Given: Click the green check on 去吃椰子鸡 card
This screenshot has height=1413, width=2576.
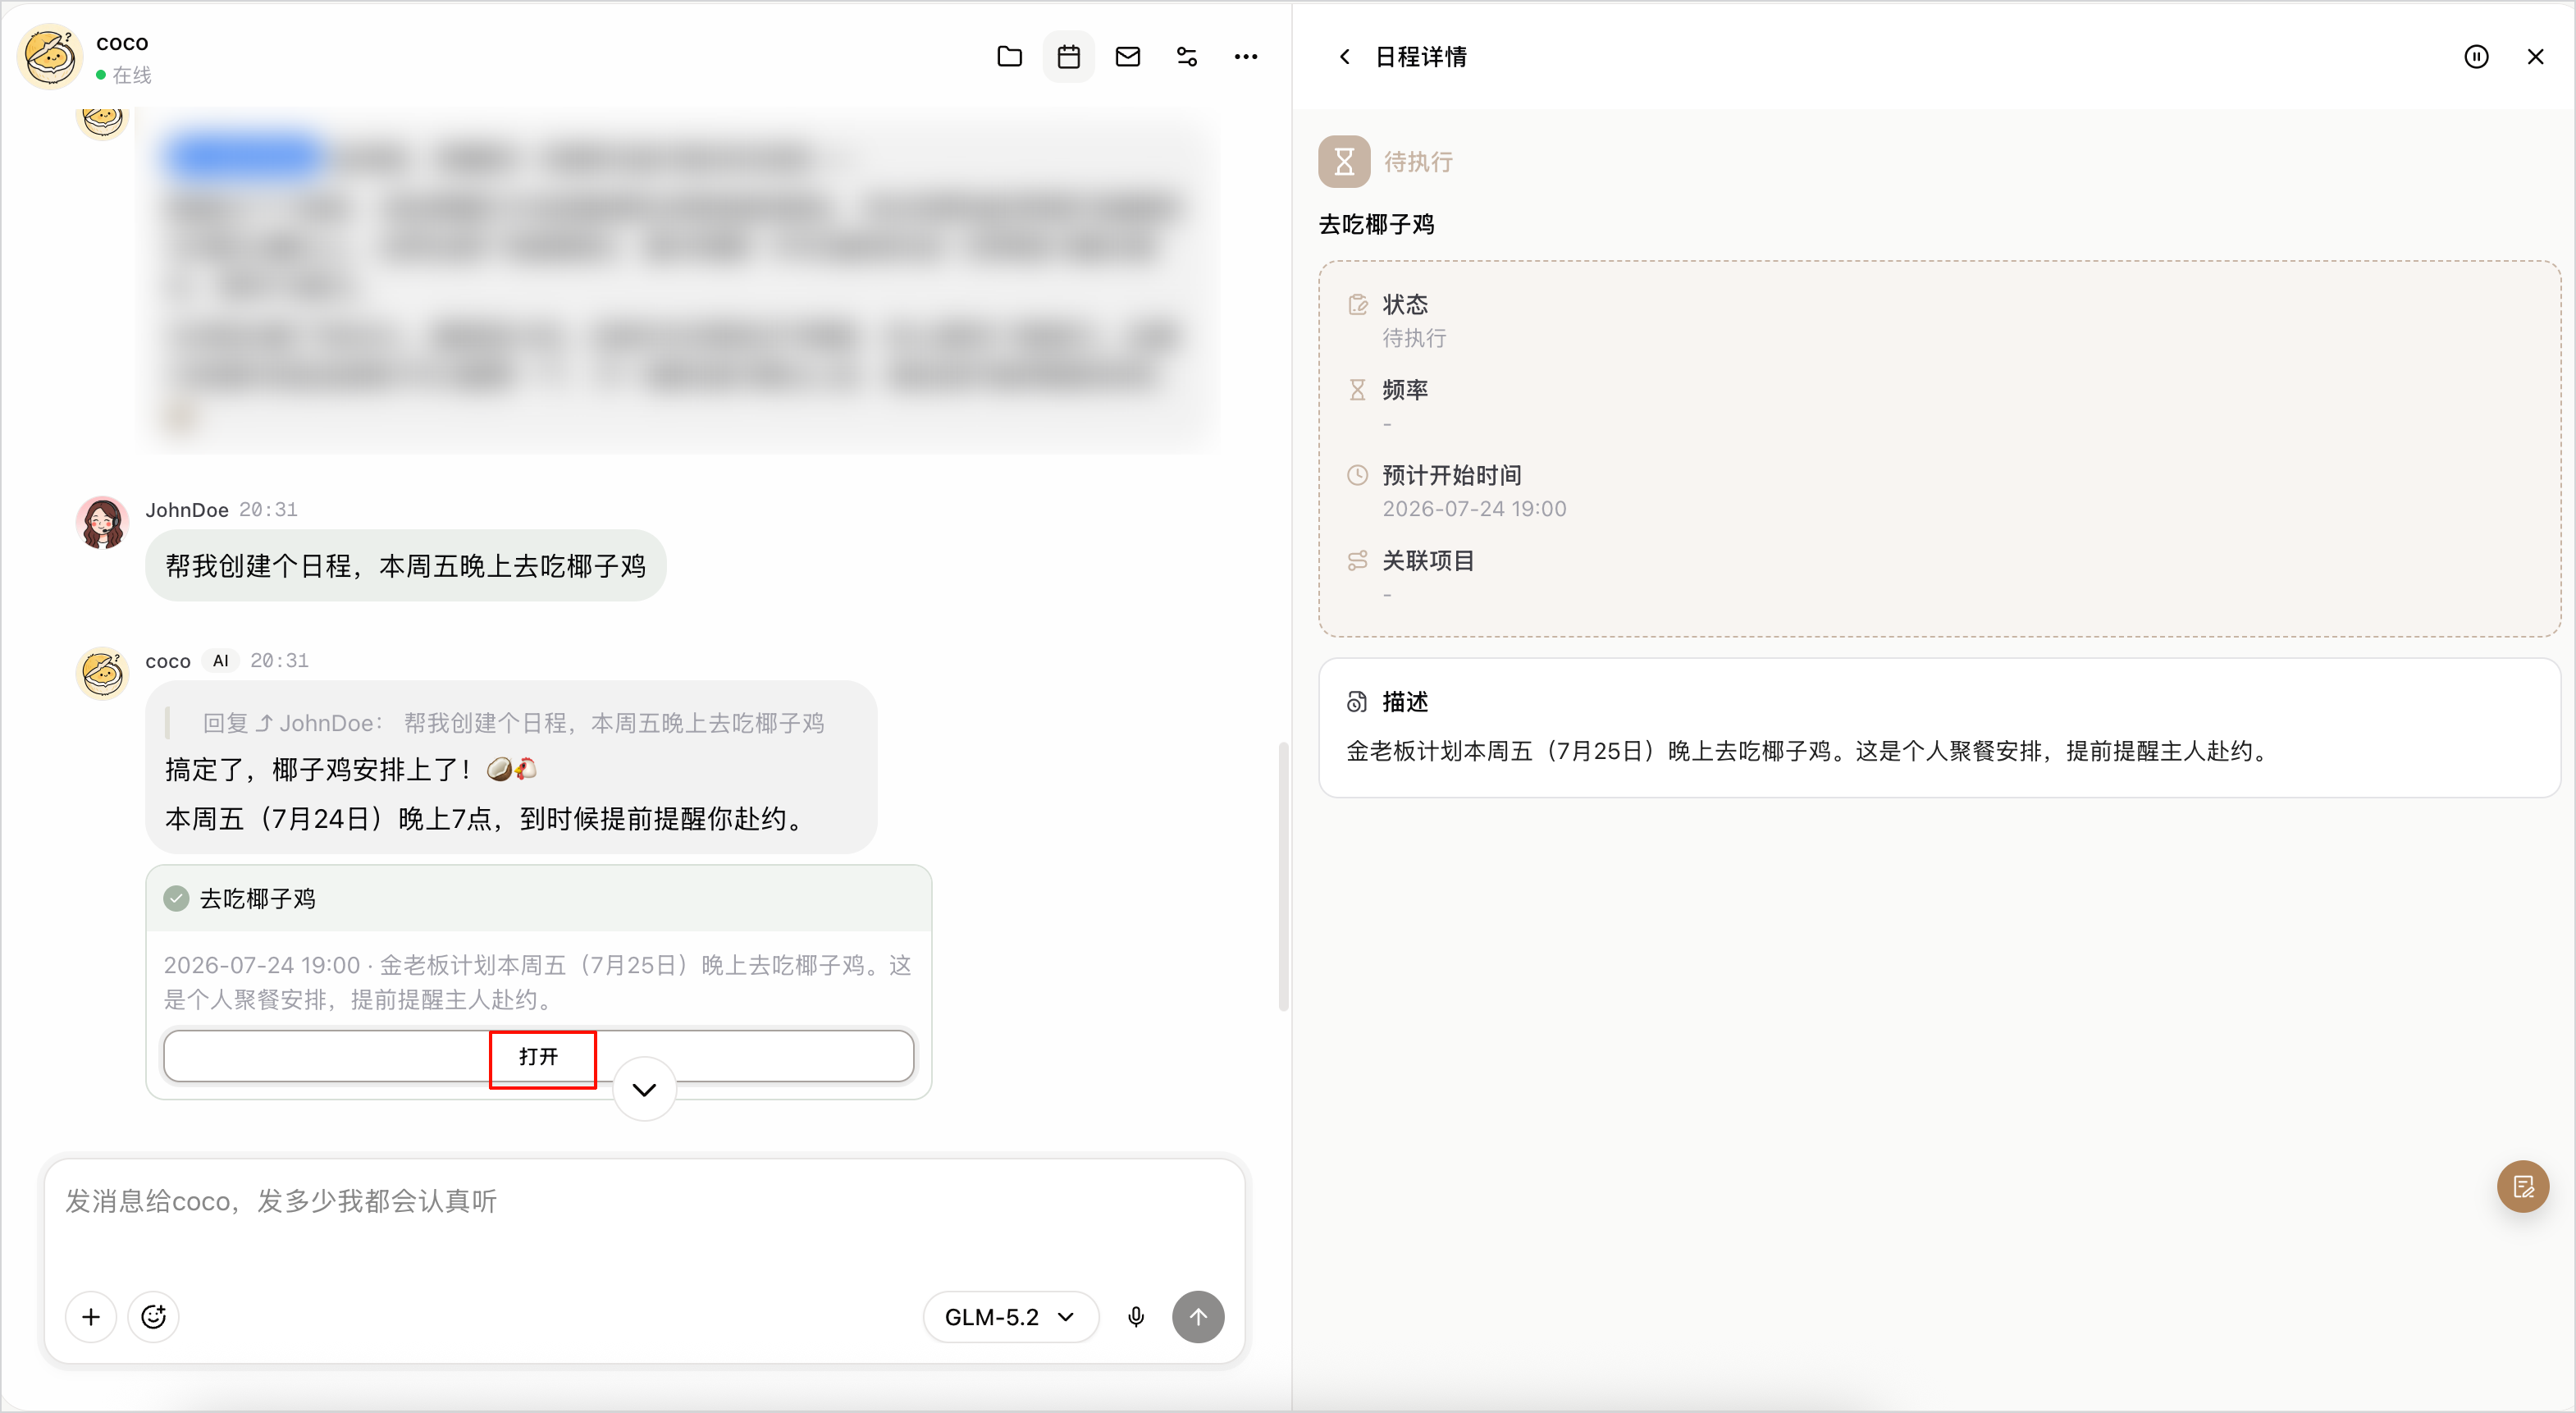Looking at the screenshot, I should click(x=176, y=899).
